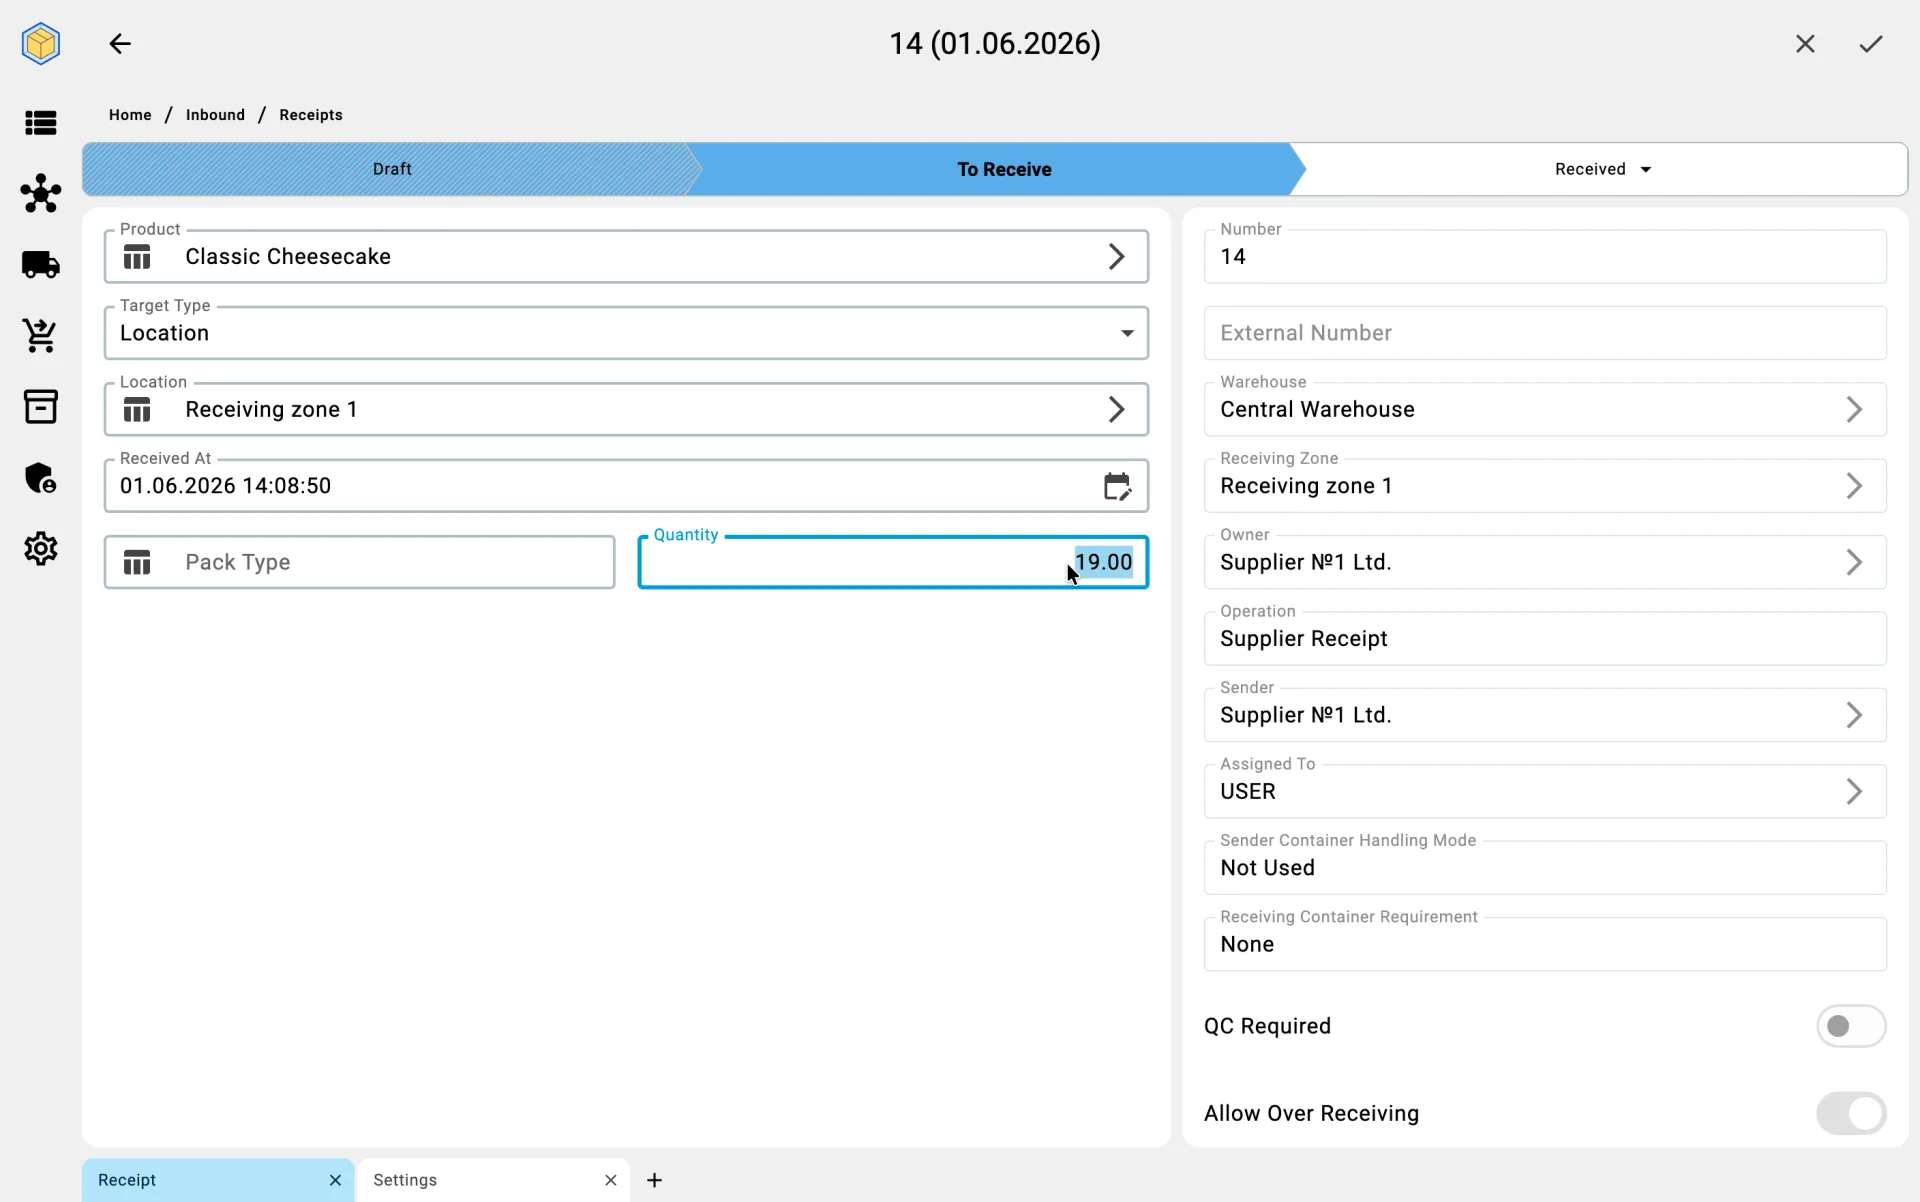Open the settings gear sidebar icon
Image resolution: width=1920 pixels, height=1202 pixels.
[x=41, y=549]
